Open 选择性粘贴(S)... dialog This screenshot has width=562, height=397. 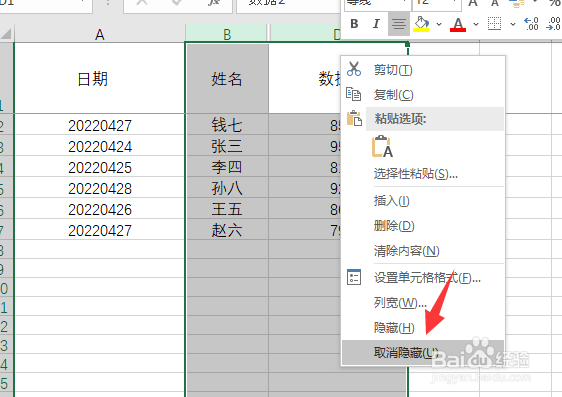point(423,174)
